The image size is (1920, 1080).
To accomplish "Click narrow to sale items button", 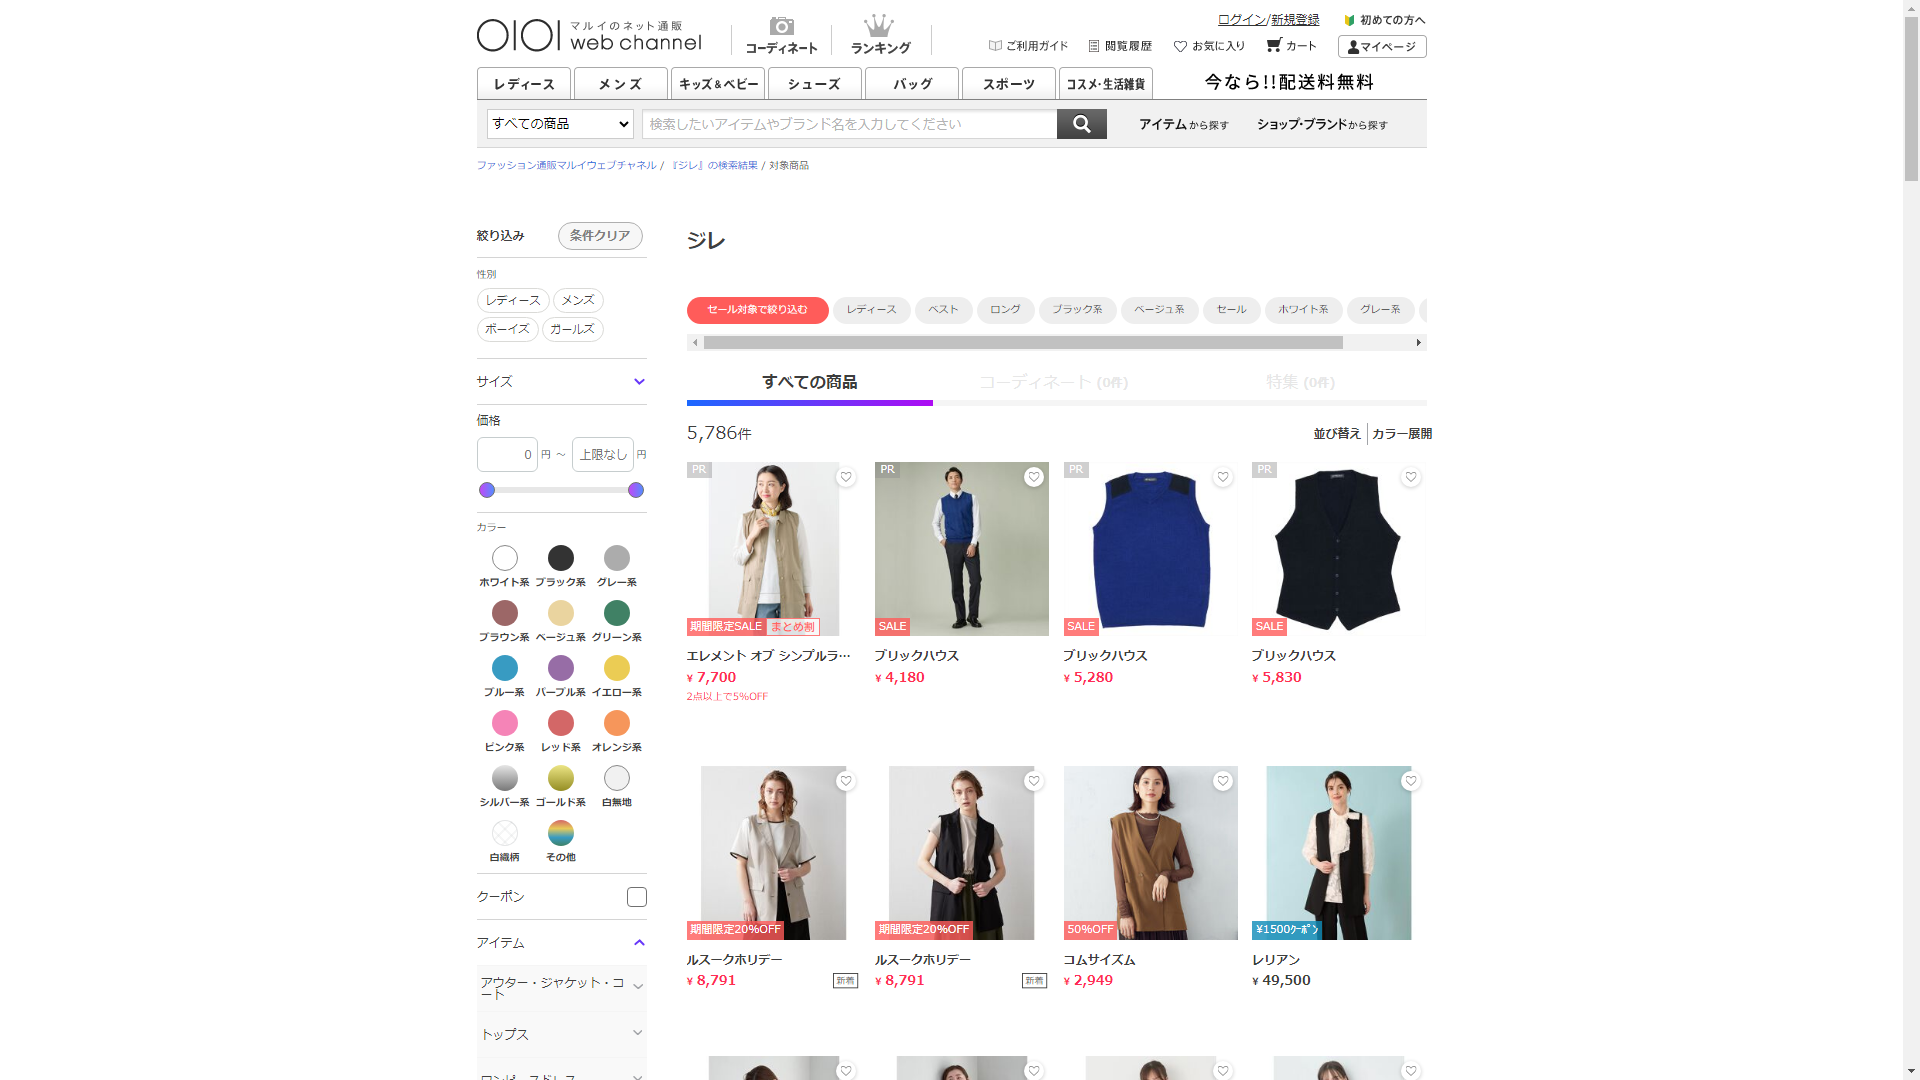I will coord(757,310).
